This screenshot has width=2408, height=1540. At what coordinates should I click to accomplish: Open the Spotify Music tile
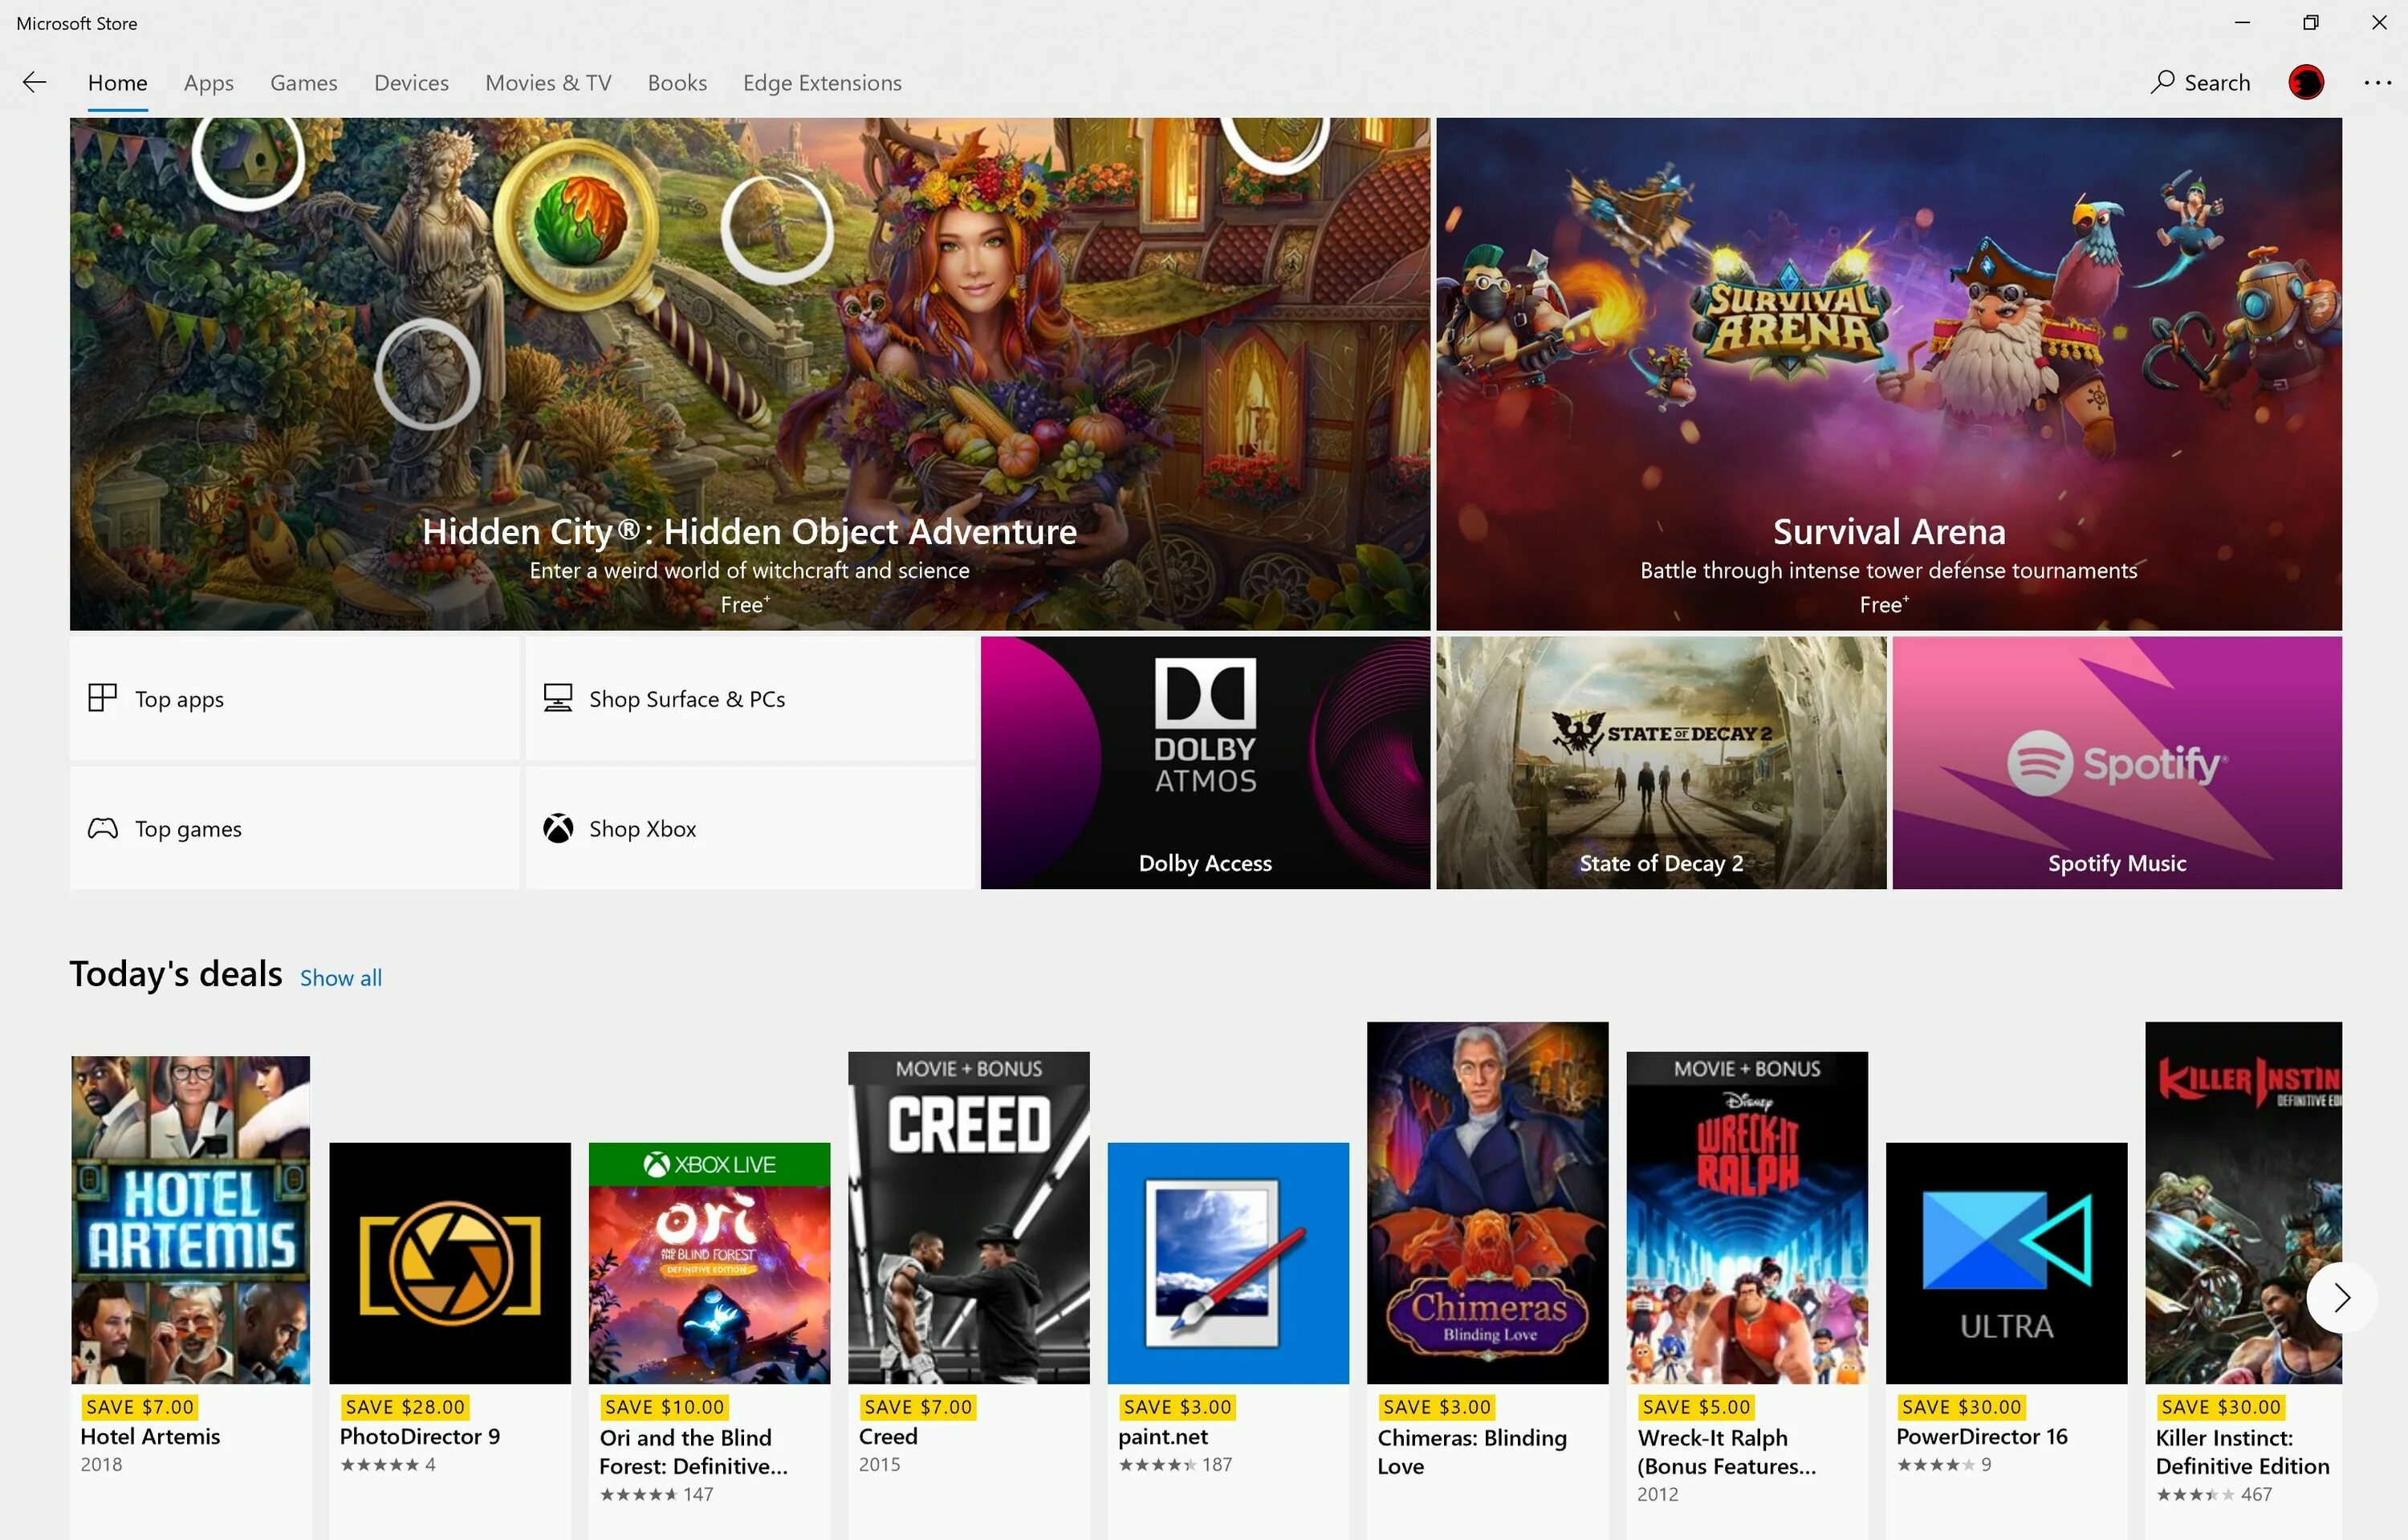click(x=2117, y=762)
